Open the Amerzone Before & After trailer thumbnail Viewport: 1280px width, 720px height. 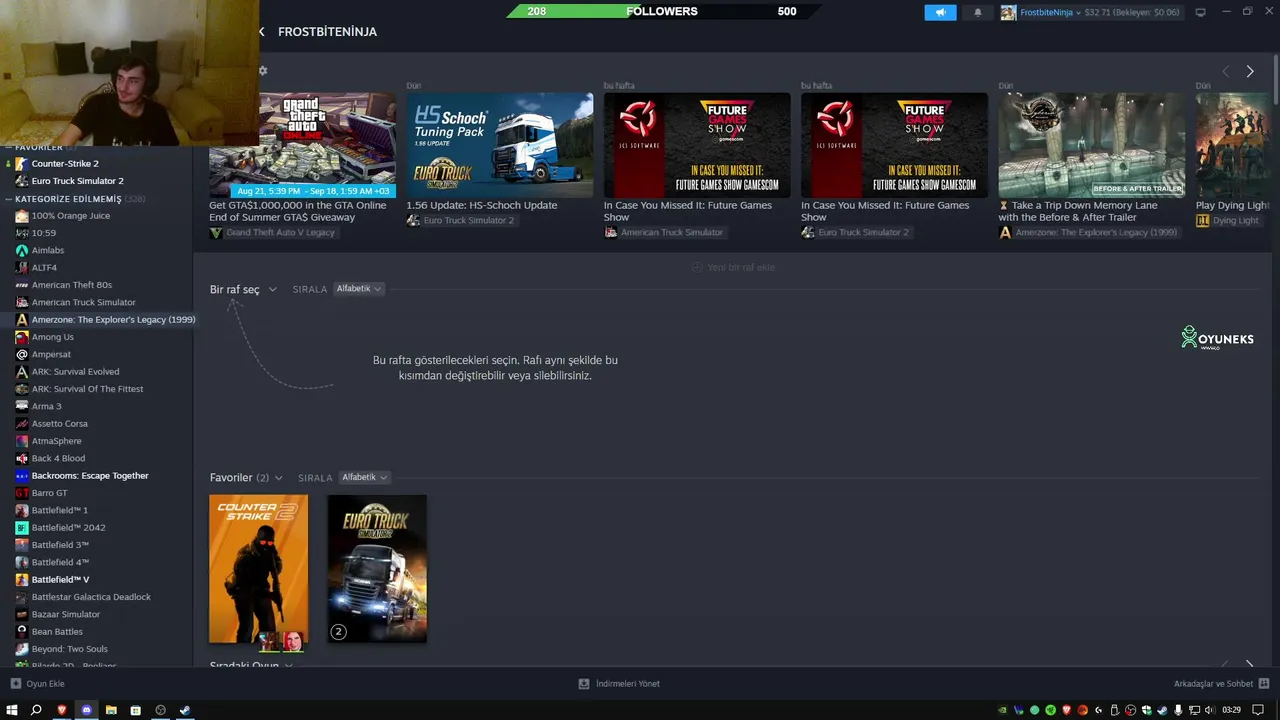(1091, 145)
